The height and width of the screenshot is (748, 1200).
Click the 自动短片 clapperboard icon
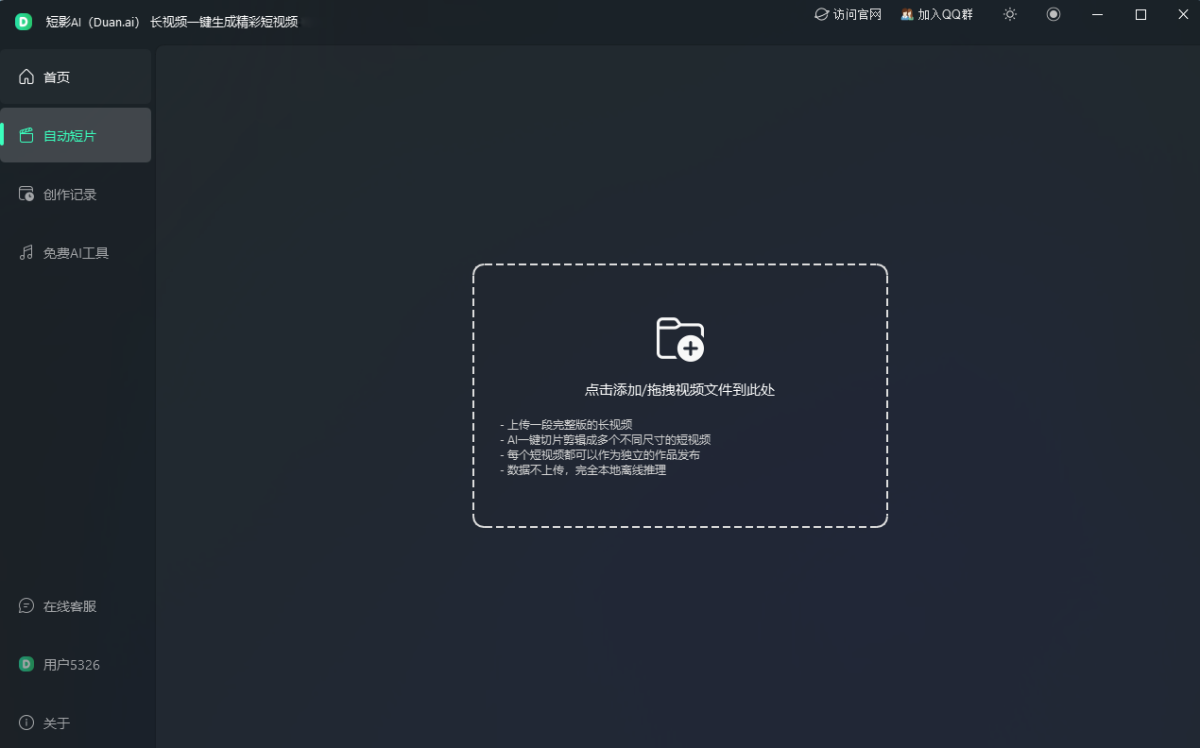(26, 136)
